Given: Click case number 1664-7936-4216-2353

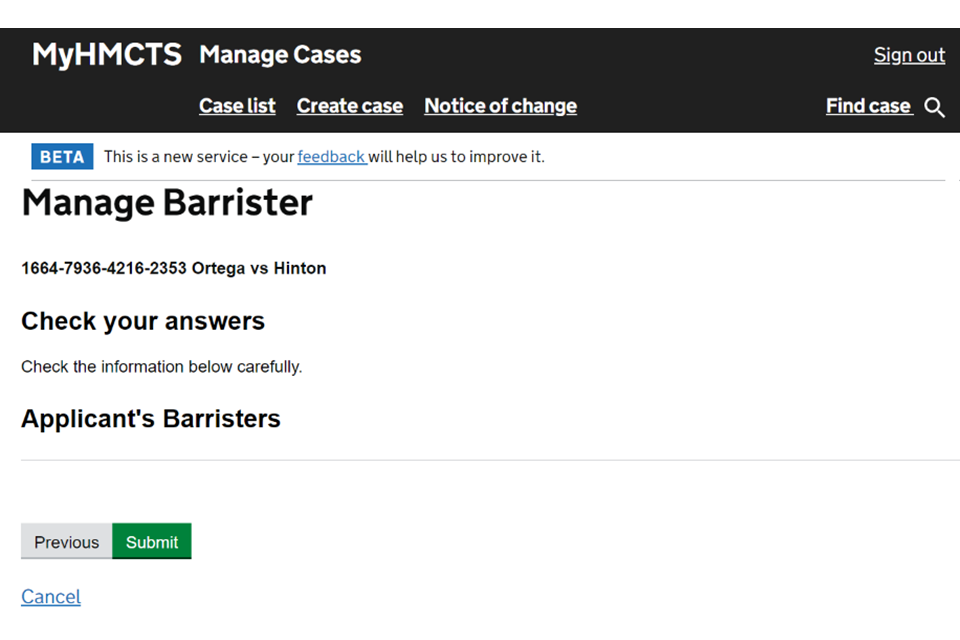Looking at the screenshot, I should 103,268.
